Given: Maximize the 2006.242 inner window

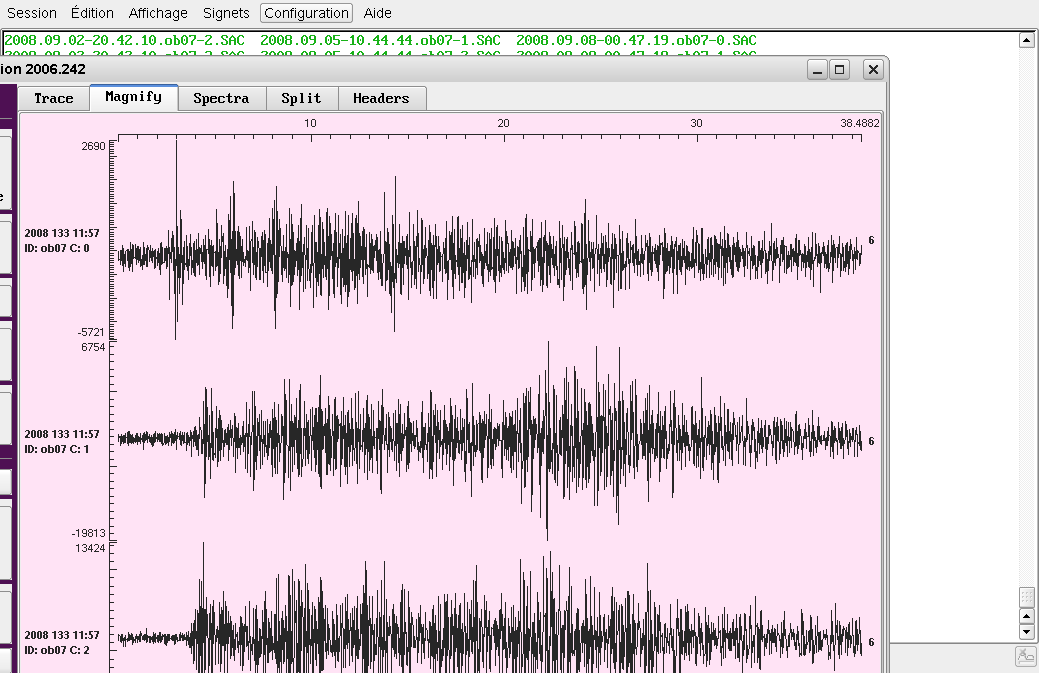Looking at the screenshot, I should tap(840, 70).
